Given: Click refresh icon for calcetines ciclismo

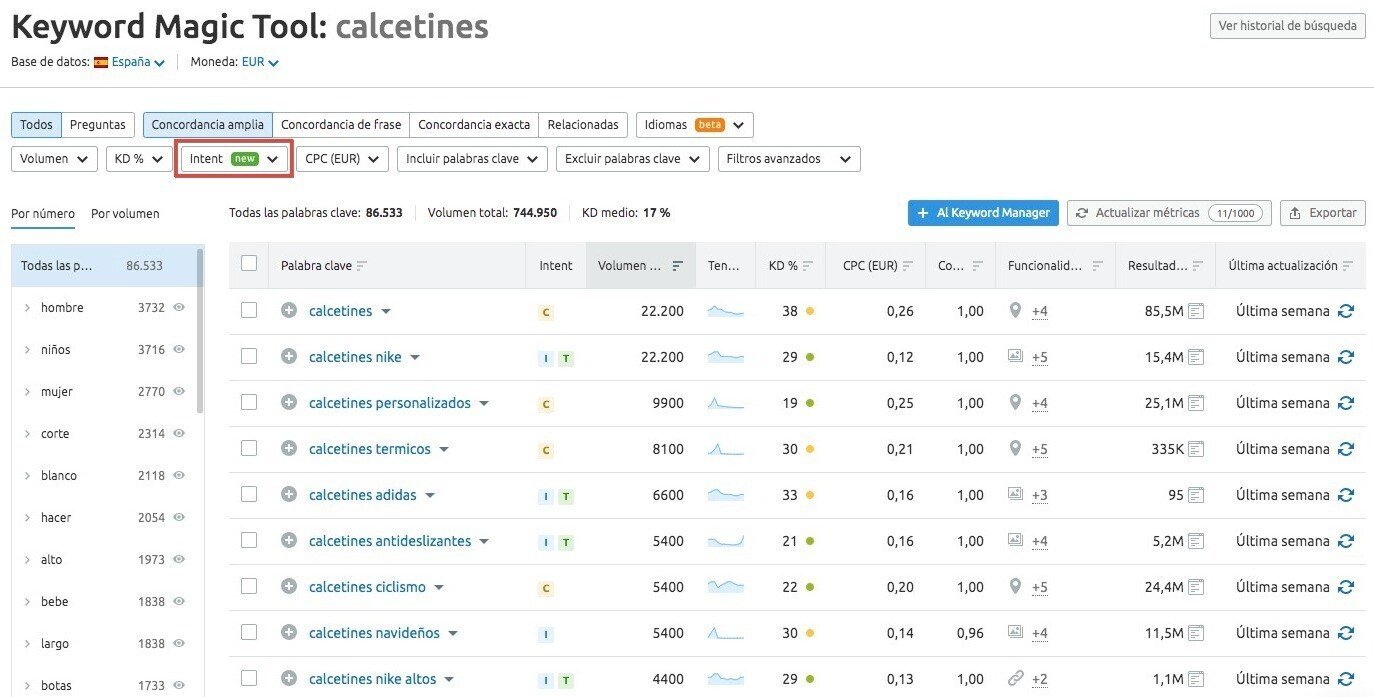Looking at the screenshot, I should point(1345,587).
